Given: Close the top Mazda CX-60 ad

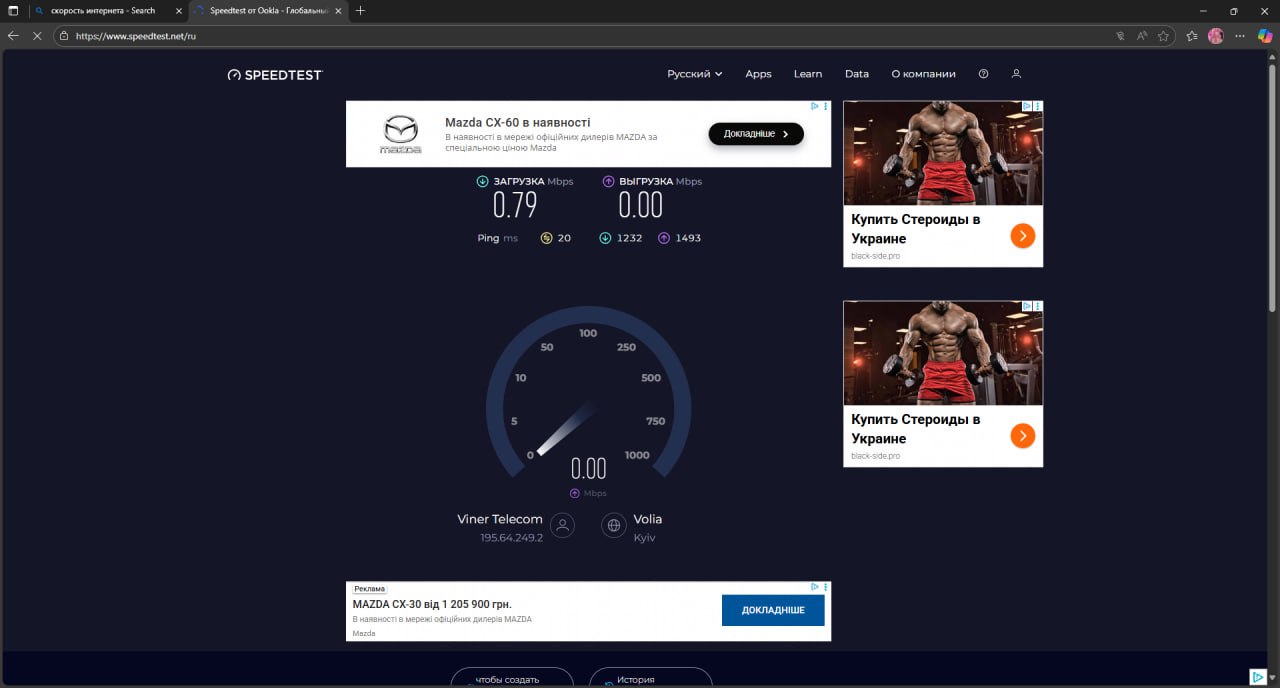Looking at the screenshot, I should point(825,106).
